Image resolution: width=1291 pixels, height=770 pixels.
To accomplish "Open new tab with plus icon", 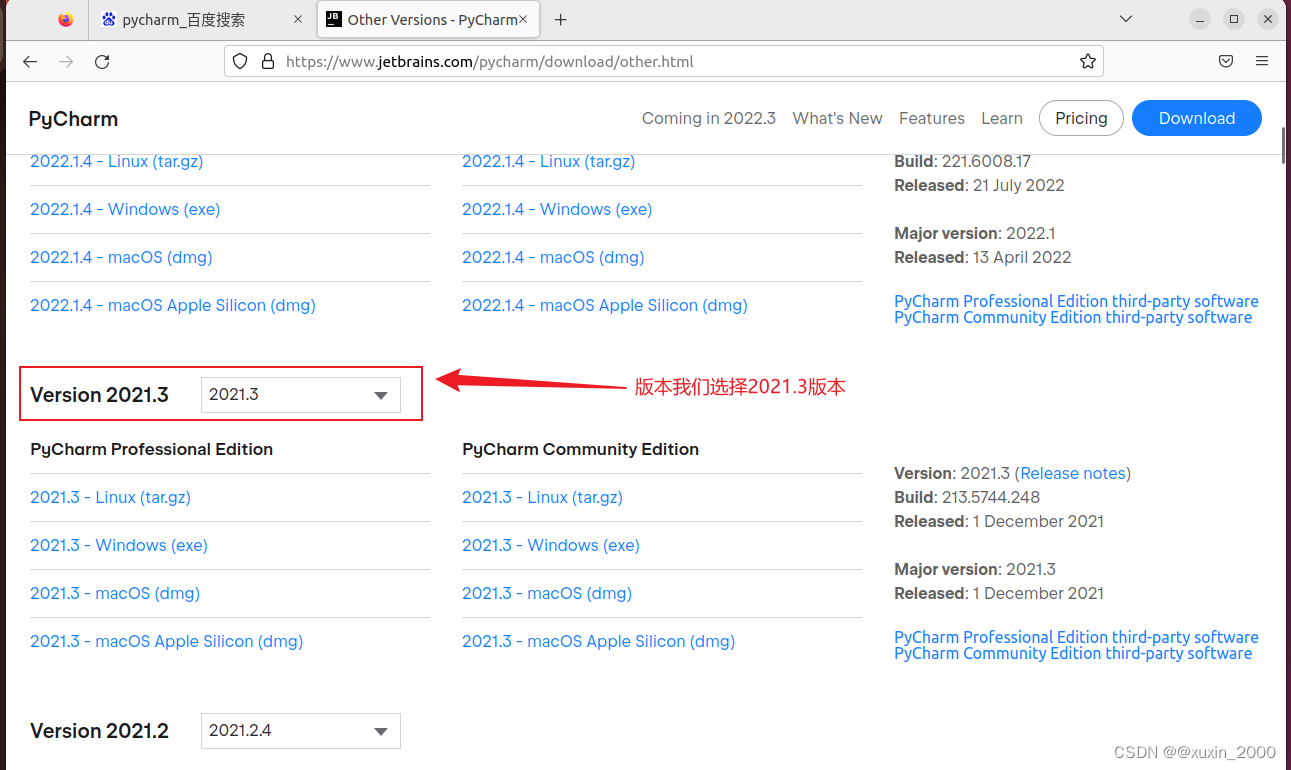I will 561,20.
